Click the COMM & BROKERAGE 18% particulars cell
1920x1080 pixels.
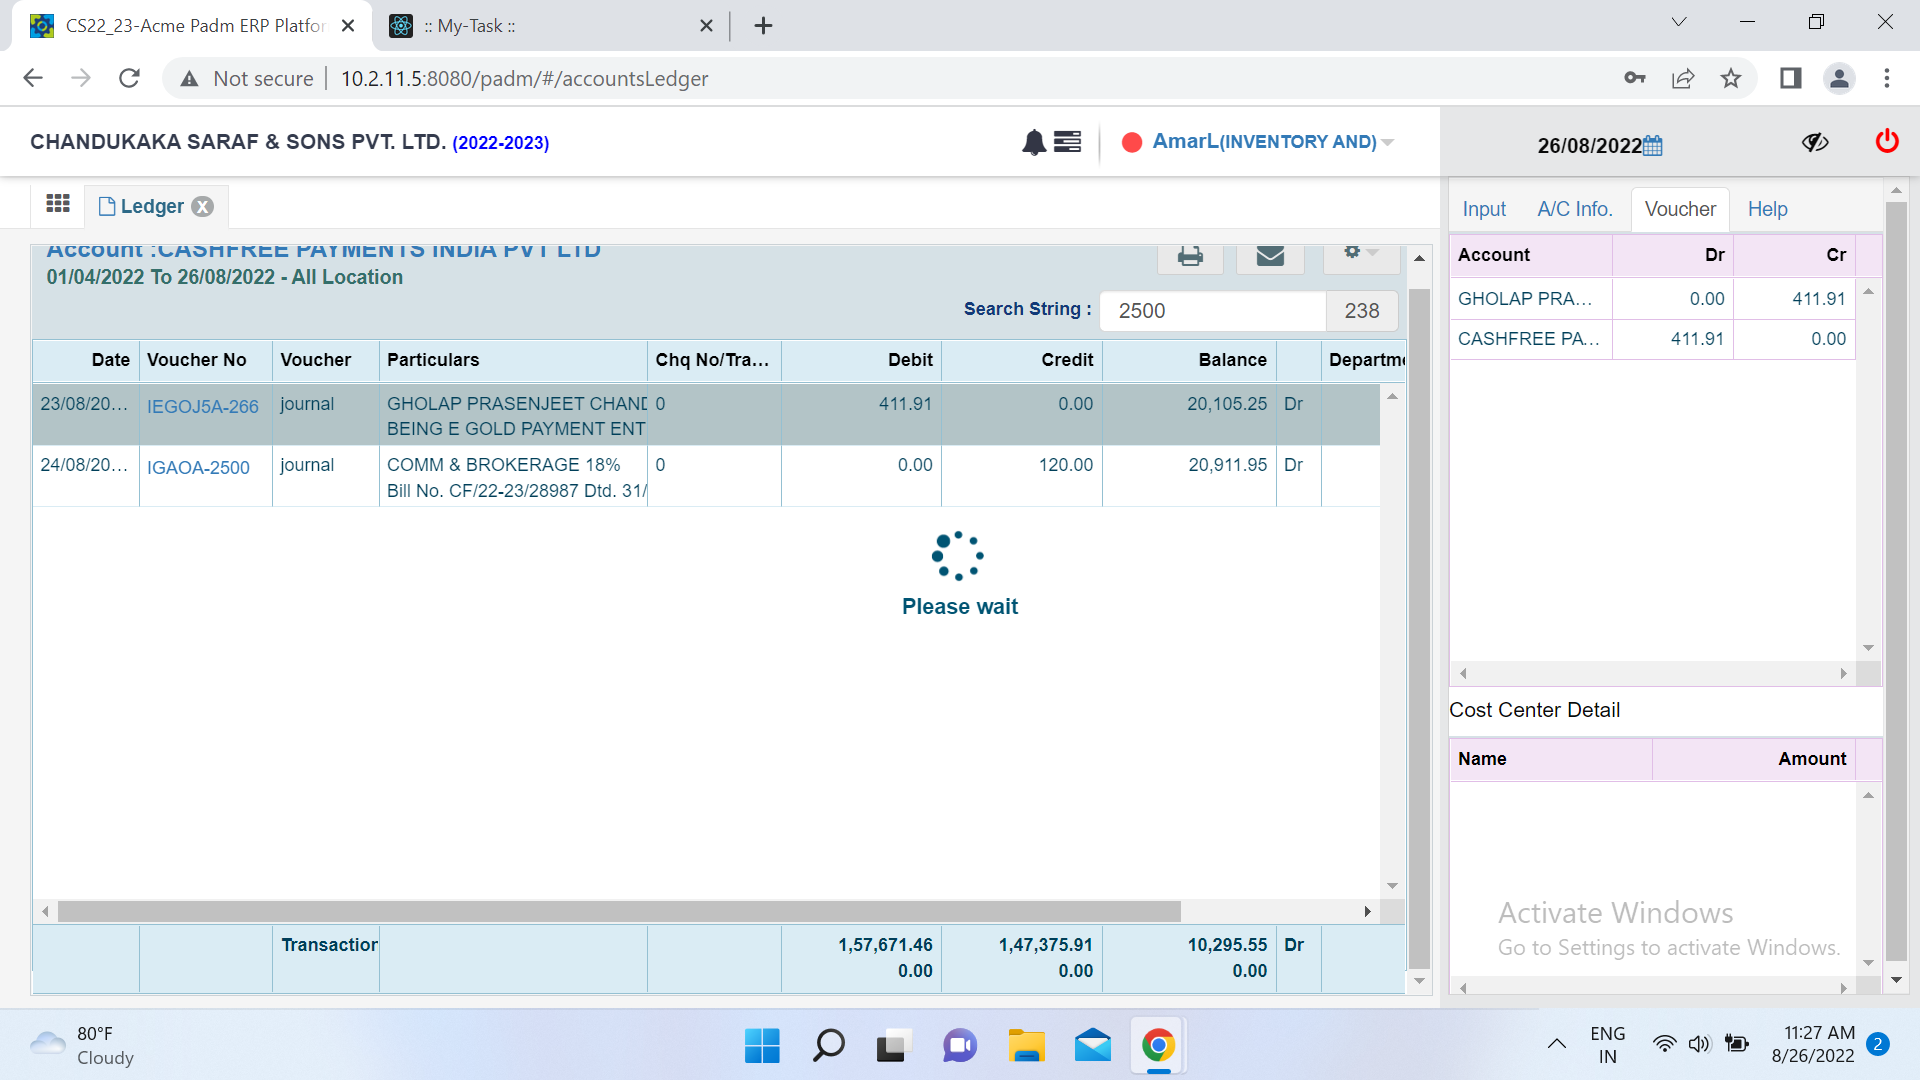point(513,476)
